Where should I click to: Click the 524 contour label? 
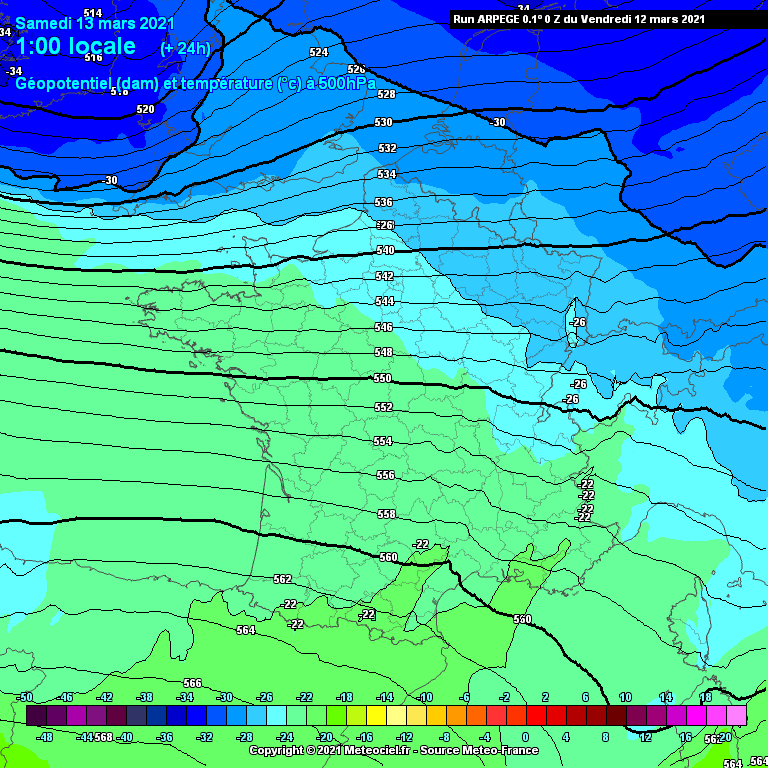pos(319,52)
